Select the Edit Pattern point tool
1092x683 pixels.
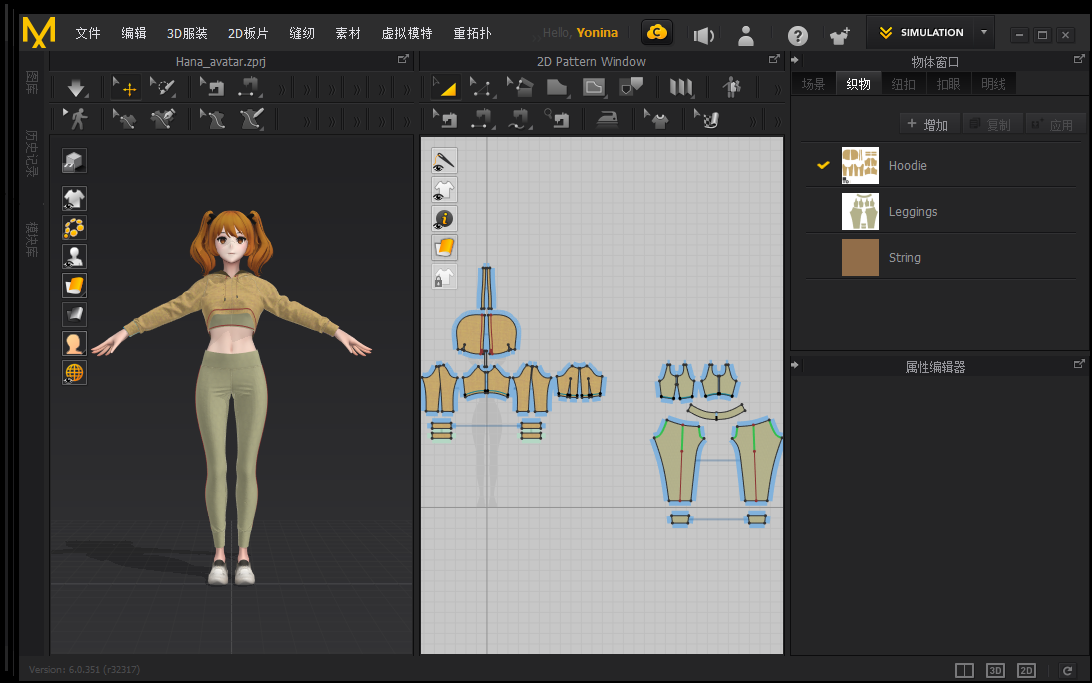pyautogui.click(x=481, y=88)
